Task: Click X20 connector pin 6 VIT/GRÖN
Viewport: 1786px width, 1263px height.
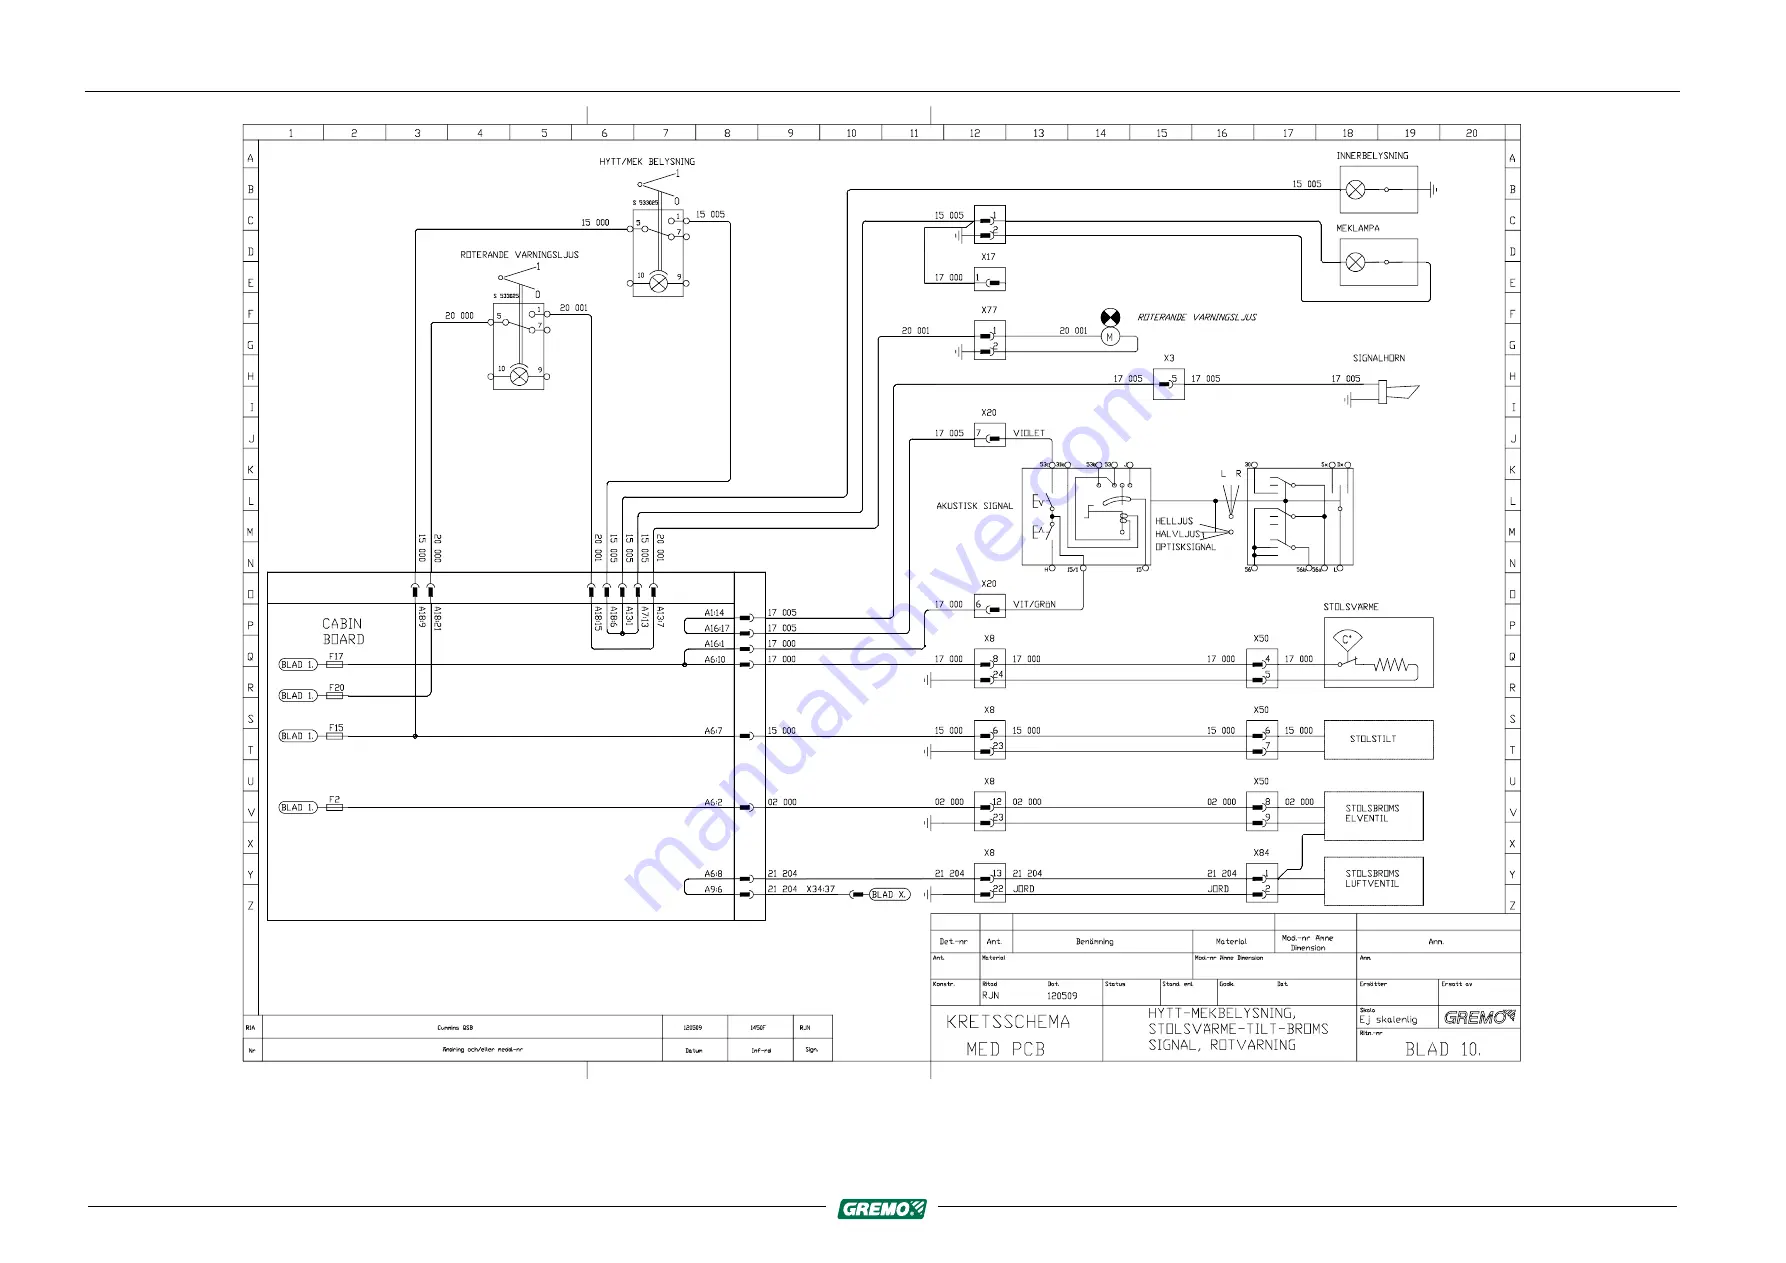Action: (990, 607)
